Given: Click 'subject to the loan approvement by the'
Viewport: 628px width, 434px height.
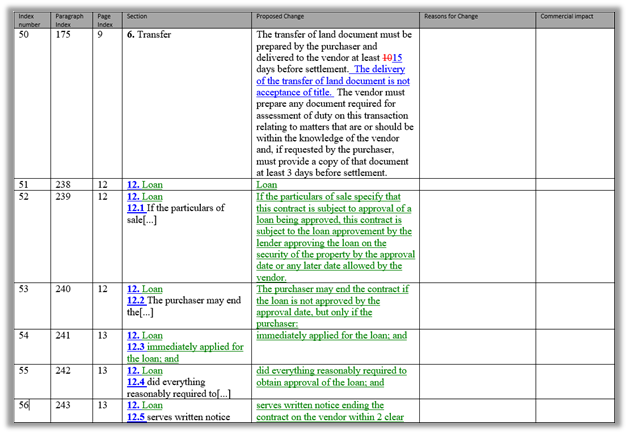Looking at the screenshot, I should click(x=334, y=231).
